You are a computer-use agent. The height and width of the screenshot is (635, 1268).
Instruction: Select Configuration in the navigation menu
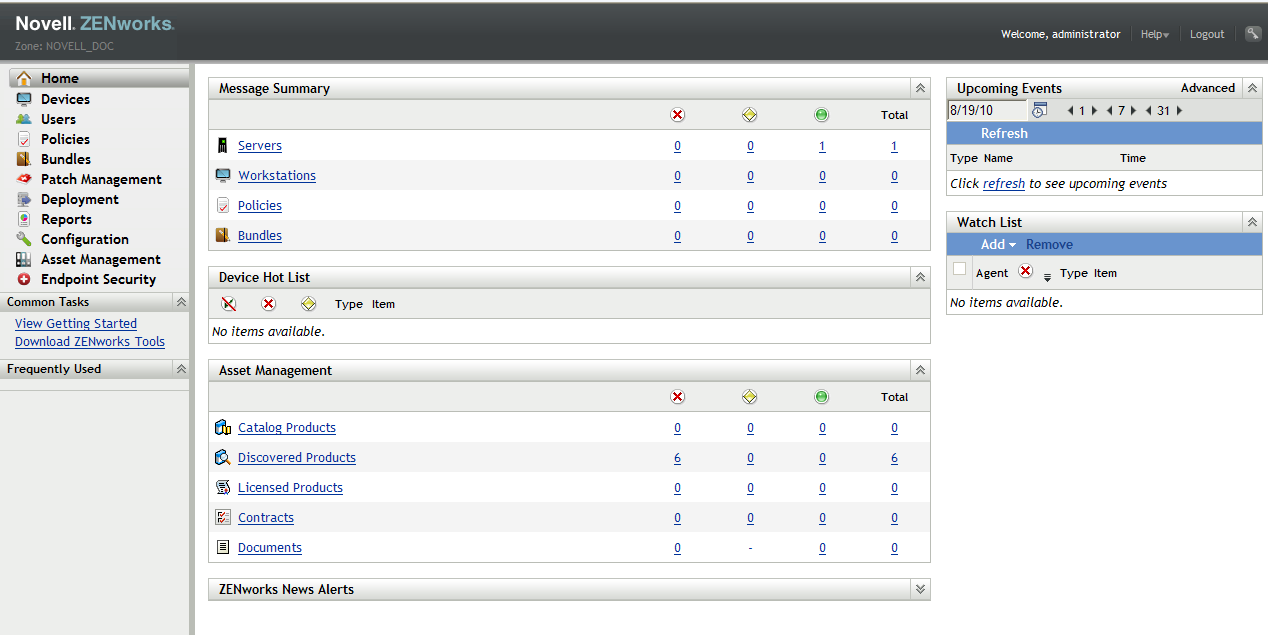tap(85, 239)
